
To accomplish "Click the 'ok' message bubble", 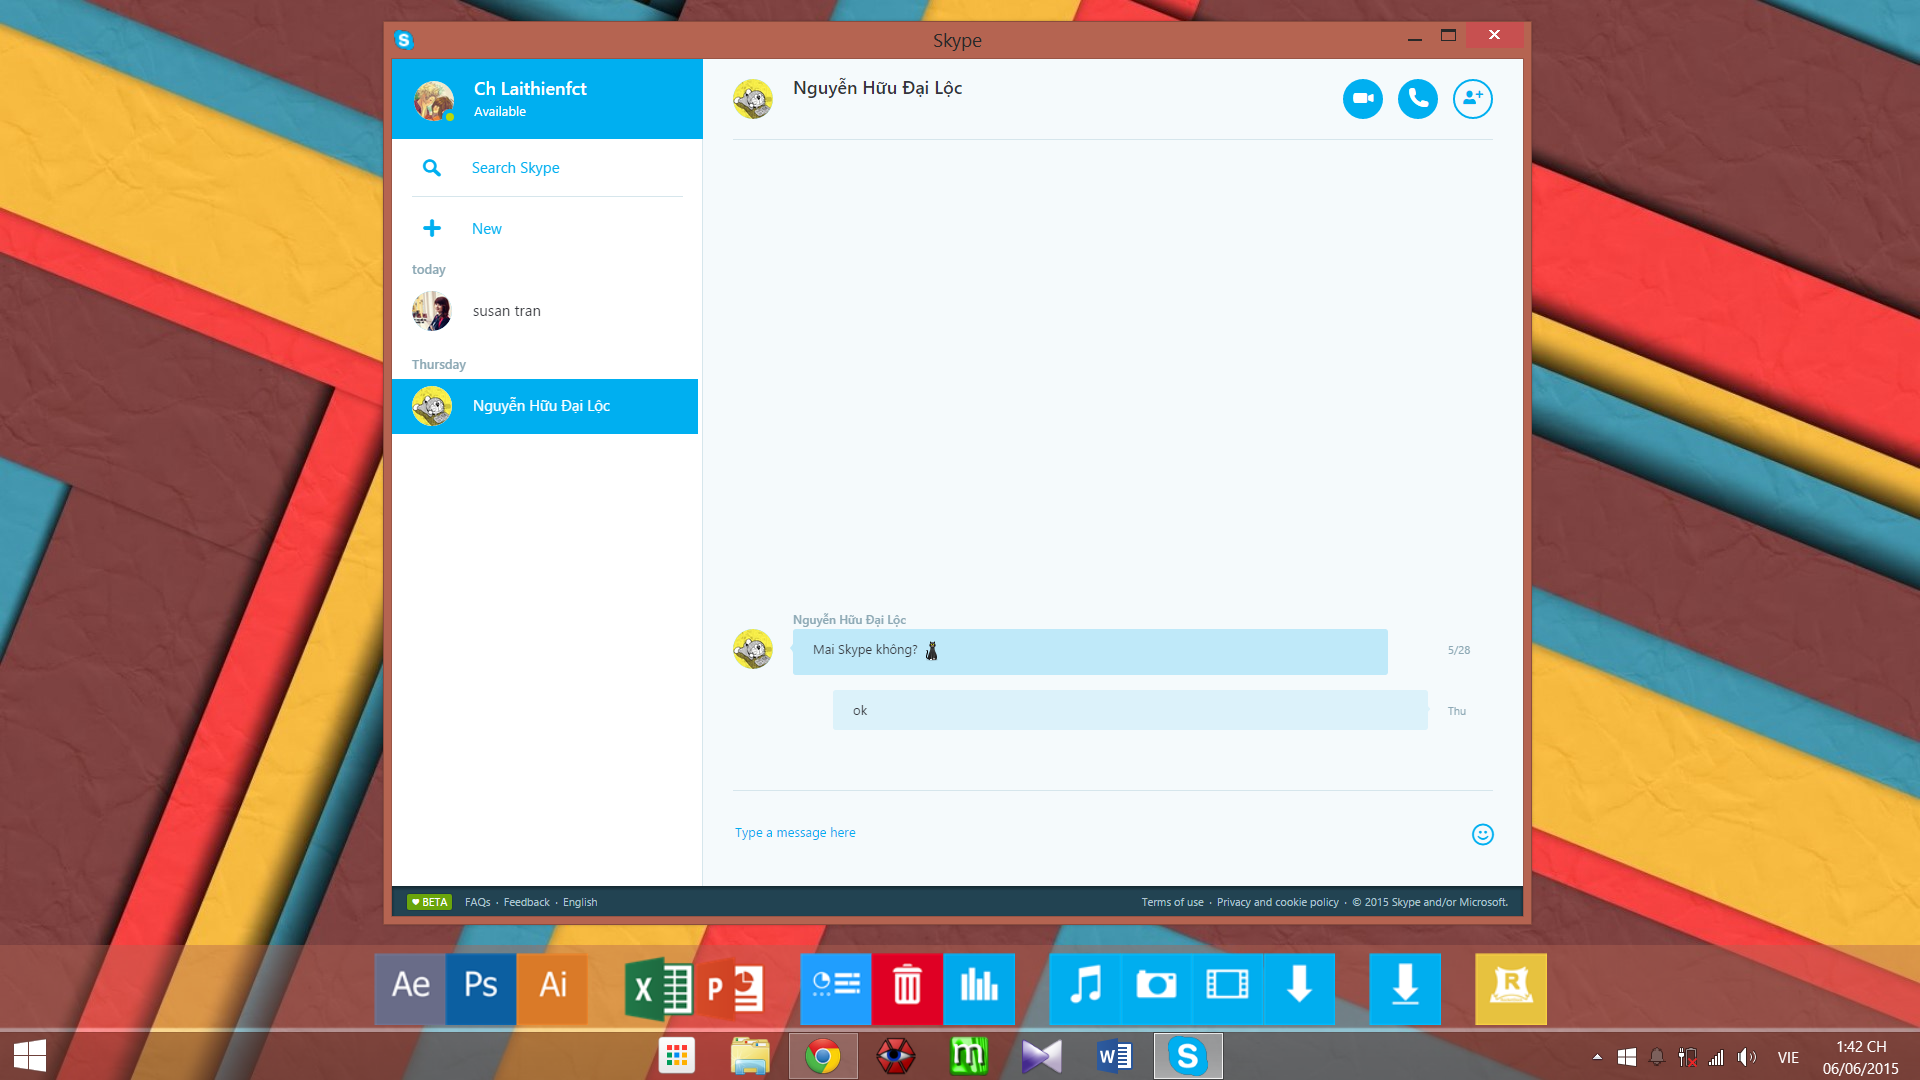I will 1129,710.
